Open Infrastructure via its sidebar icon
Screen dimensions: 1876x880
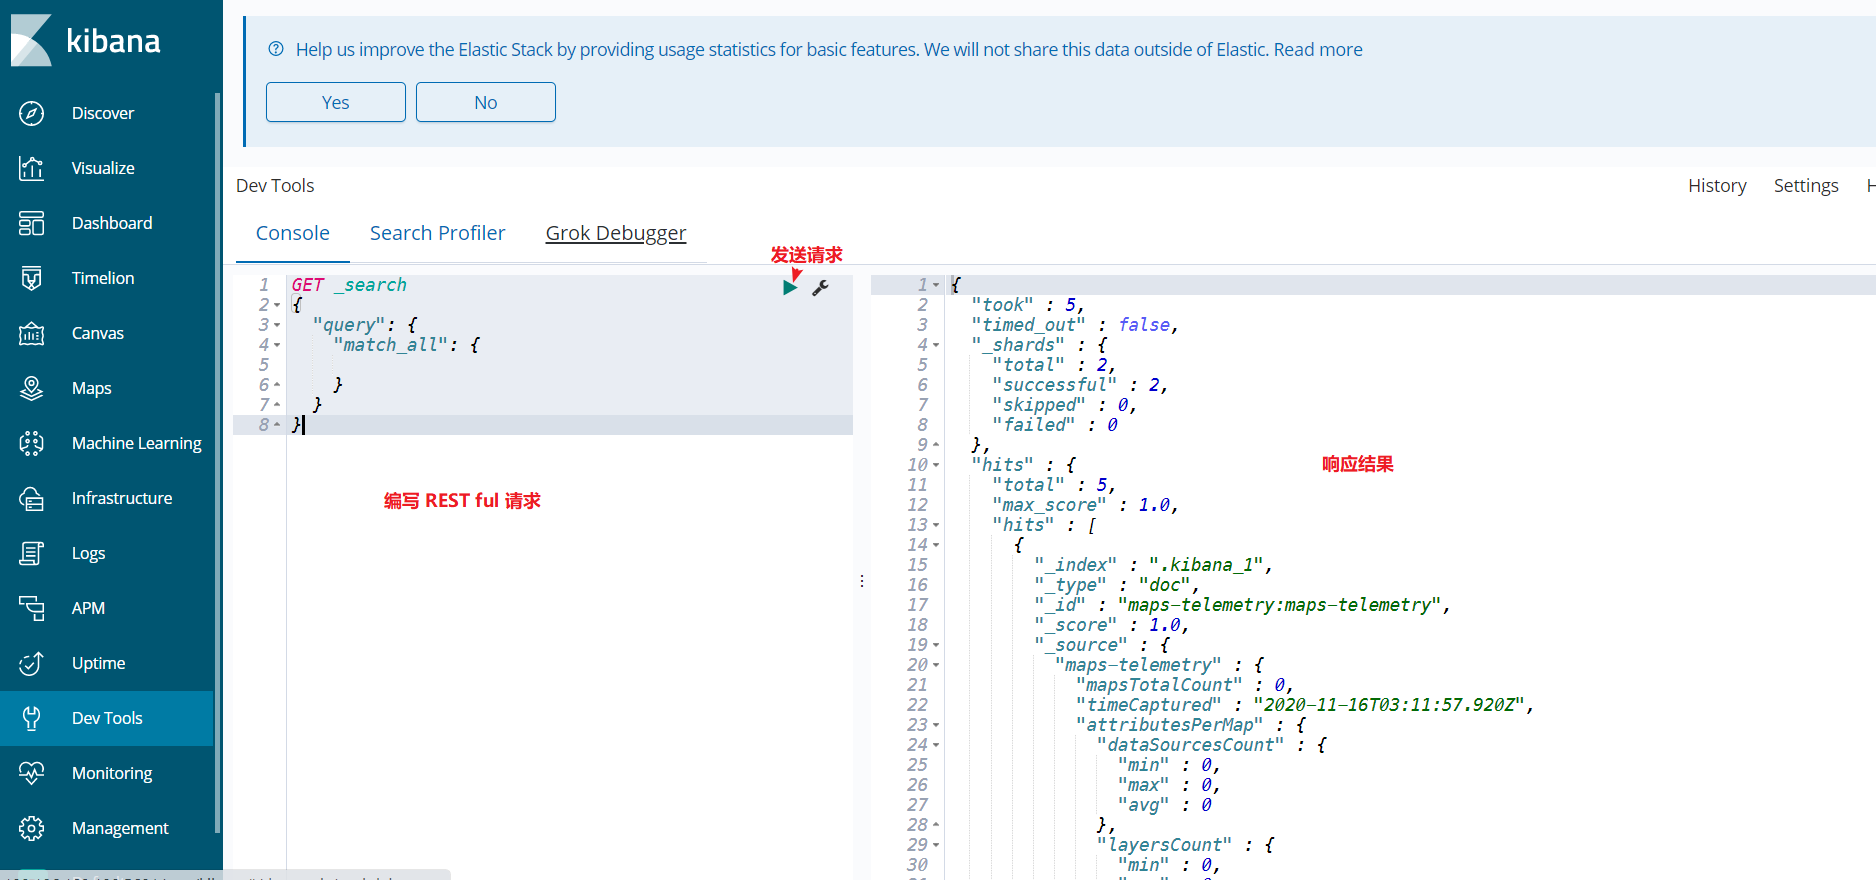point(31,498)
